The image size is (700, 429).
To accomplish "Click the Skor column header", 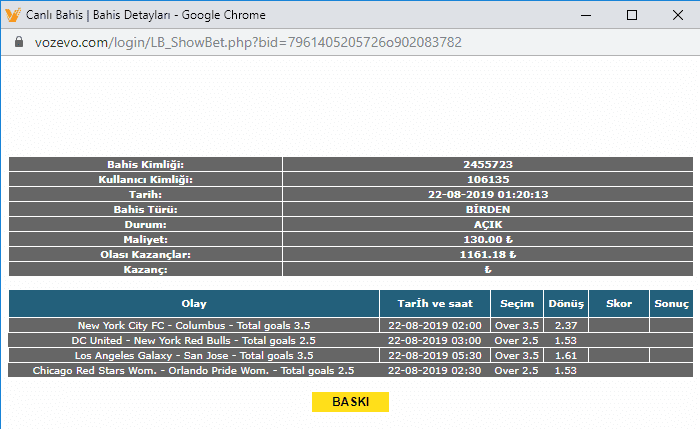I will tap(619, 304).
